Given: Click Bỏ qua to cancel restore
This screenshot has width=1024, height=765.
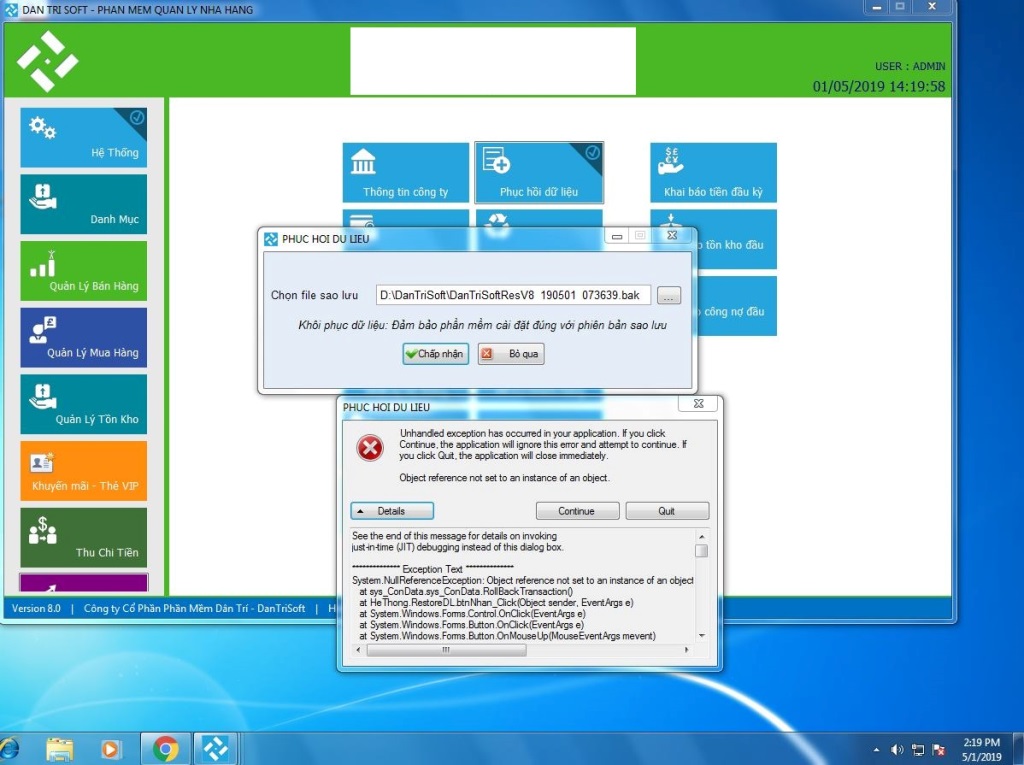Looking at the screenshot, I should (x=511, y=353).
